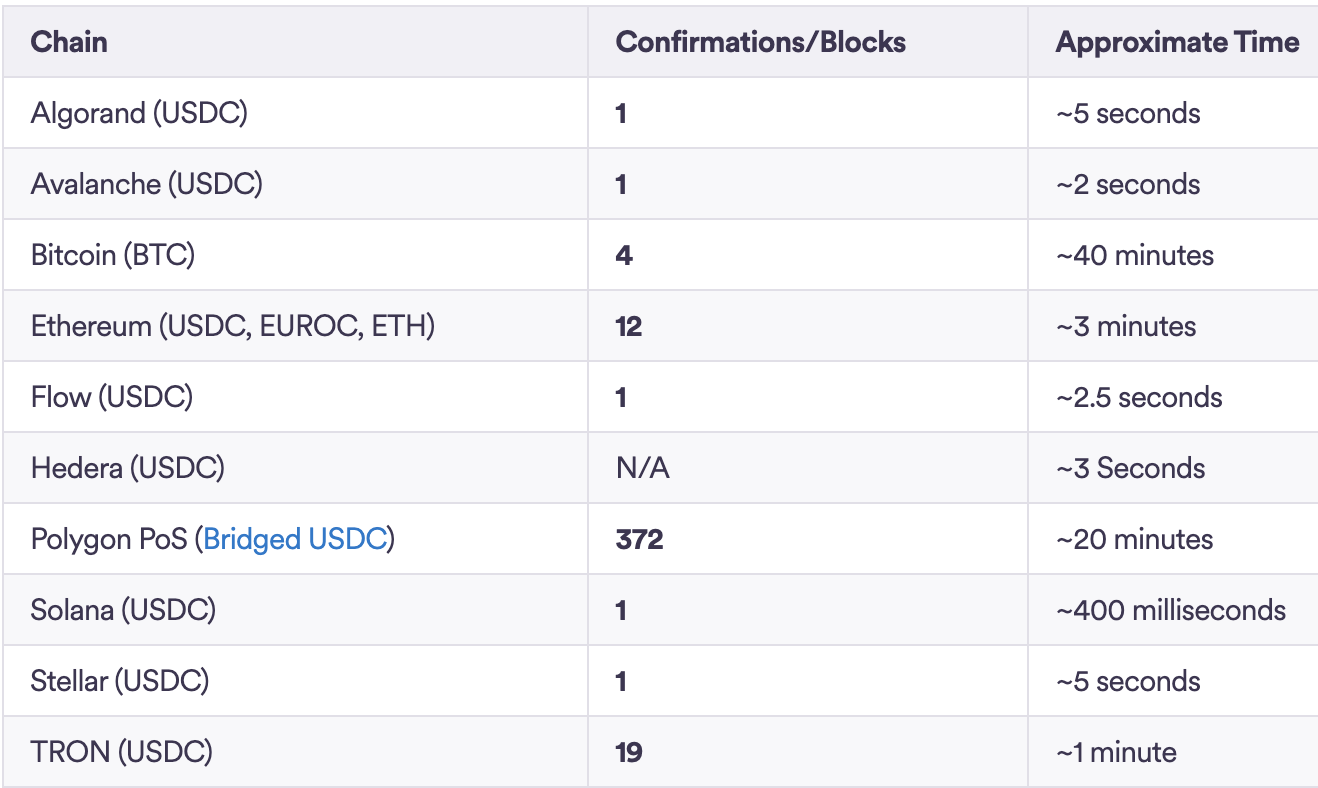This screenshot has height=788, width=1318.
Task: Click the ~40 minutes time cell
Action: tap(1134, 255)
